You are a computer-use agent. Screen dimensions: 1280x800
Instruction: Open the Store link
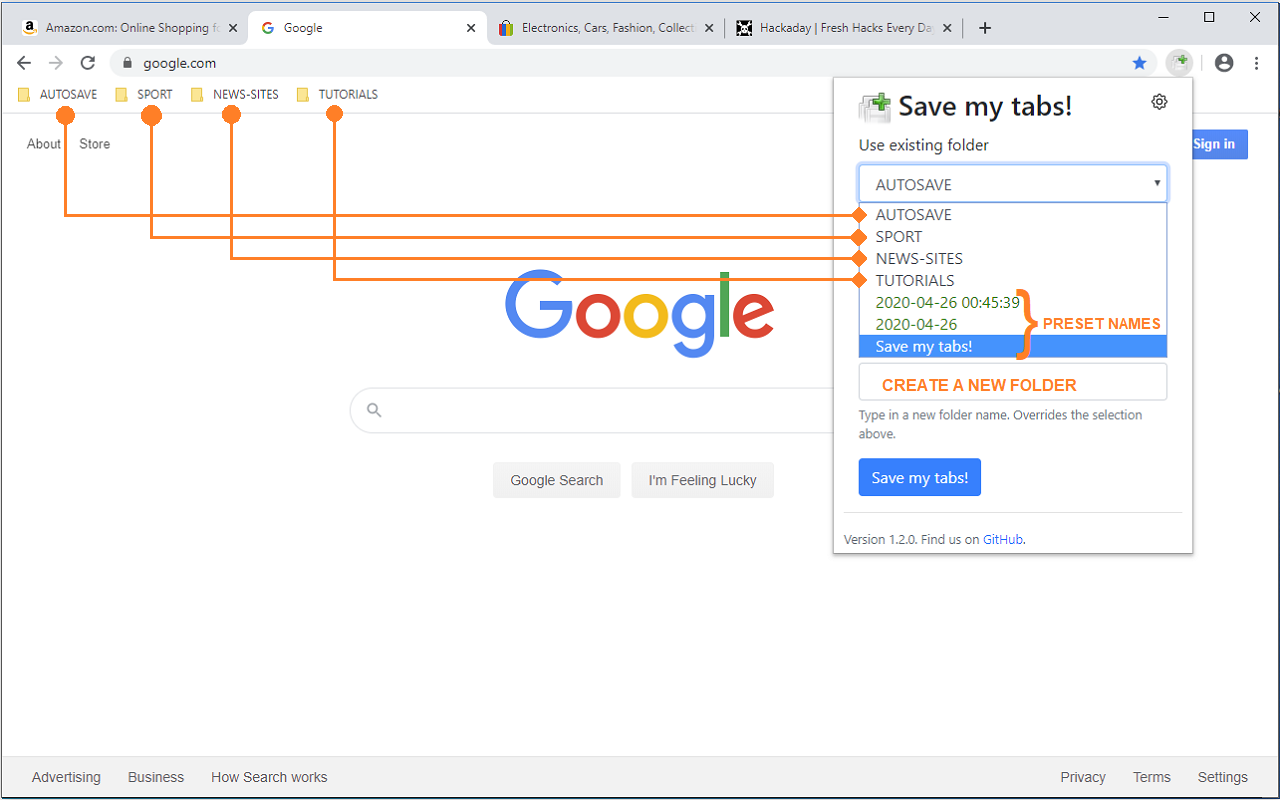coord(95,144)
